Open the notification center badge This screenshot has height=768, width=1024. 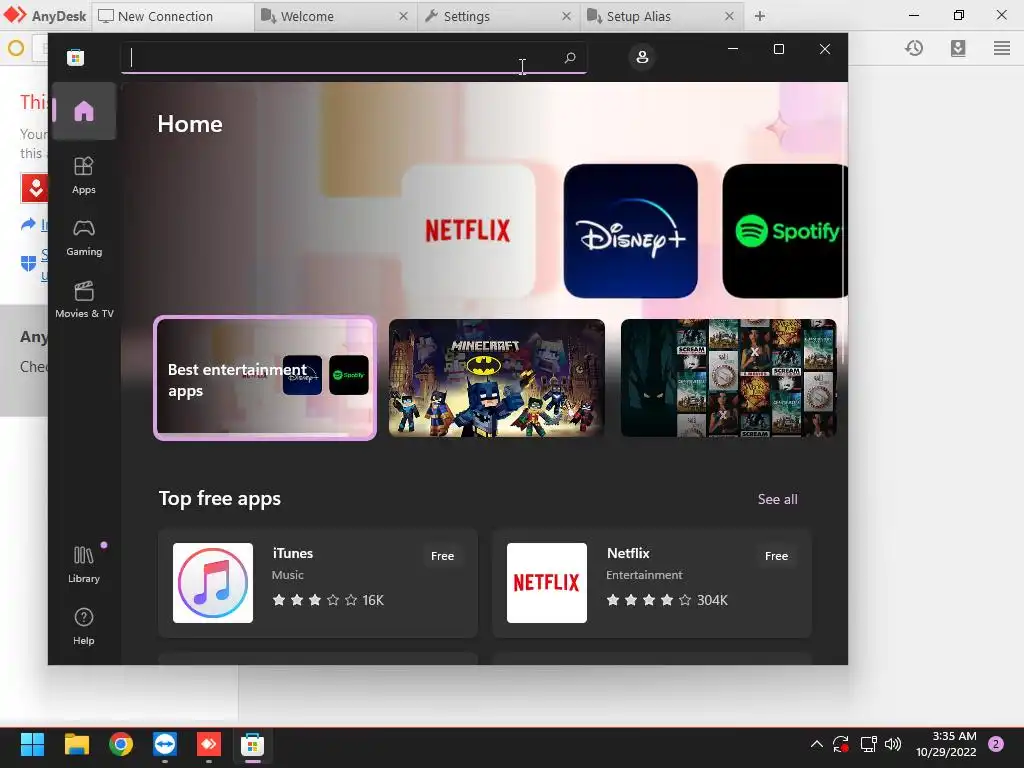[995, 744]
